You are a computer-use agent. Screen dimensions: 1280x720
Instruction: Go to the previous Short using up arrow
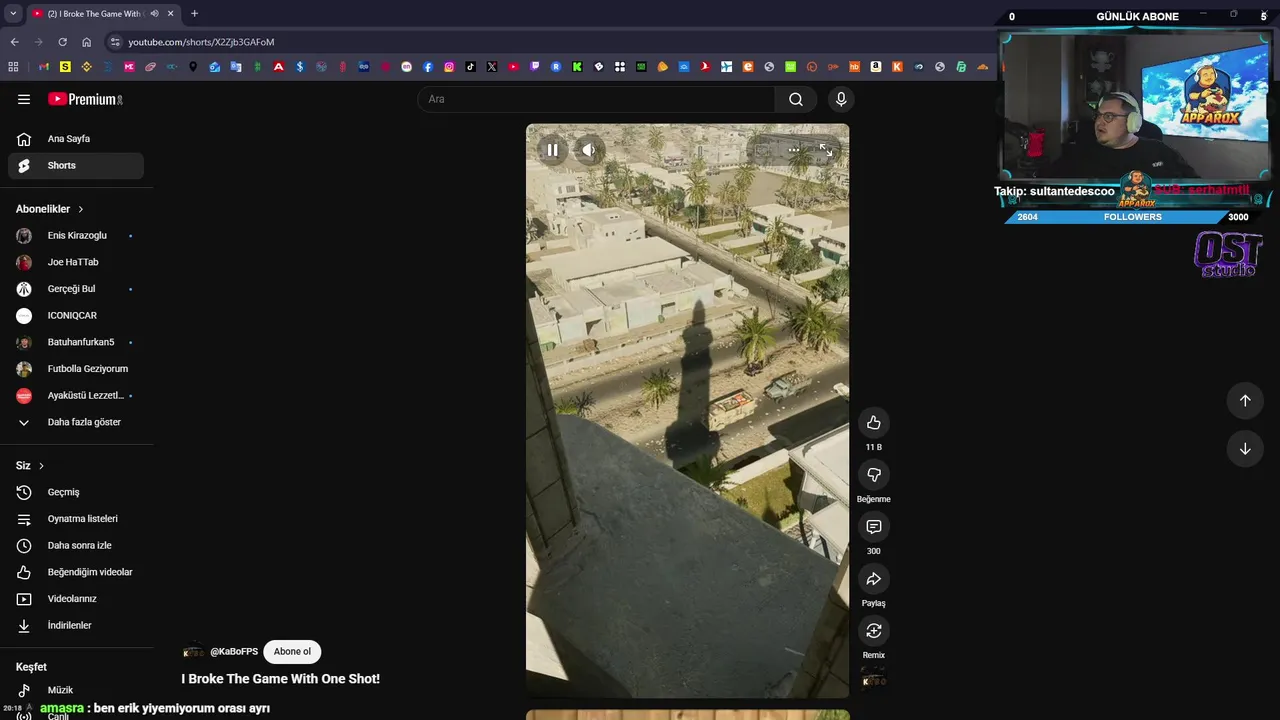pyautogui.click(x=1245, y=400)
